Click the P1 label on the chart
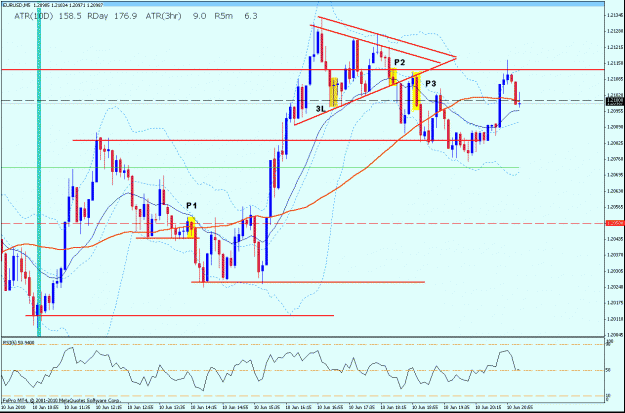 [x=191, y=206]
